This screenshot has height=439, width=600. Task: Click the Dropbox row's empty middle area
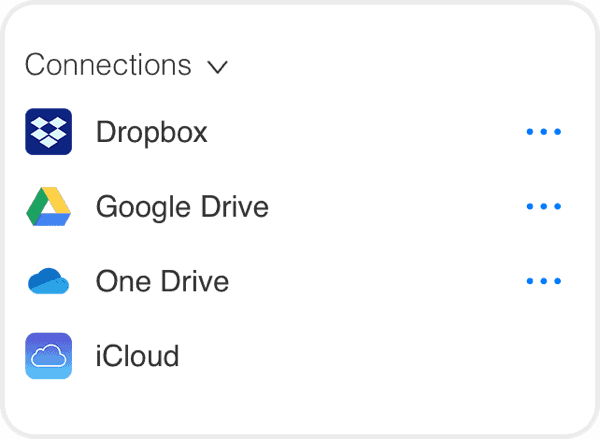[x=367, y=132]
